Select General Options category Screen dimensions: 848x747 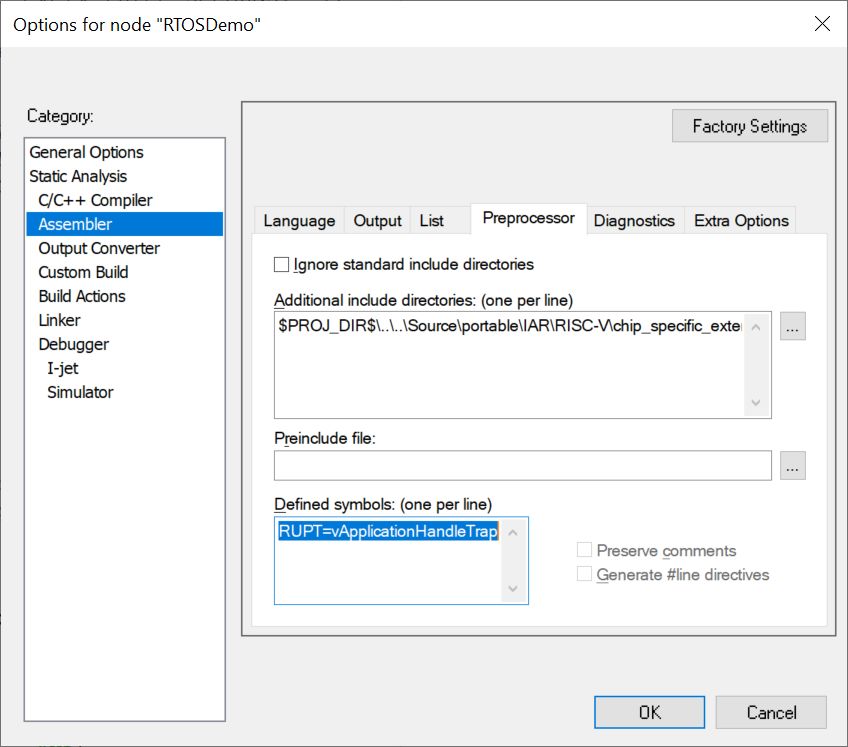[x=86, y=152]
